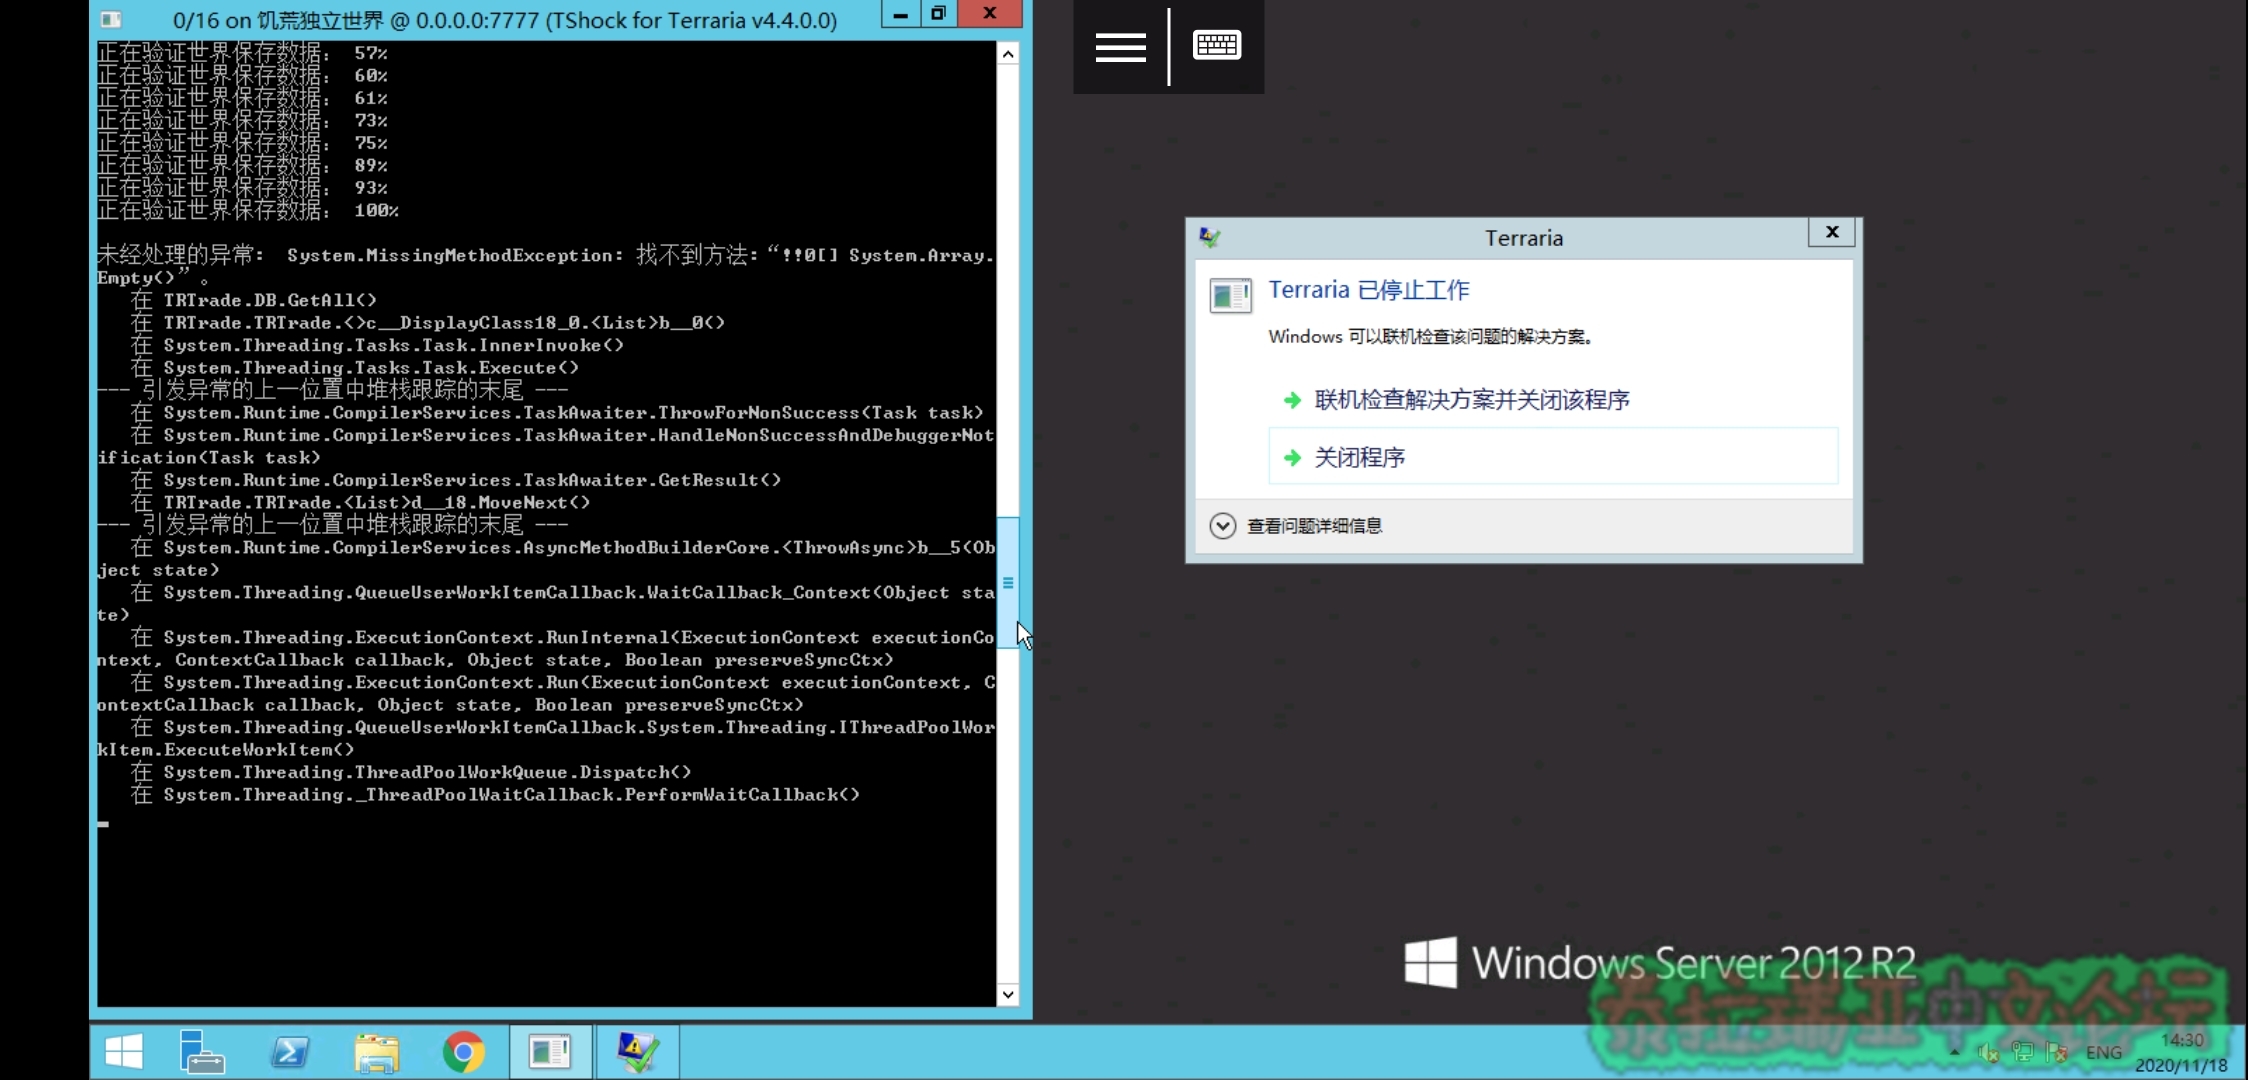Click the 'ThreadPoolWorkQueue.Dispatch()' stack line
This screenshot has width=2248, height=1080.
pyautogui.click(x=410, y=772)
